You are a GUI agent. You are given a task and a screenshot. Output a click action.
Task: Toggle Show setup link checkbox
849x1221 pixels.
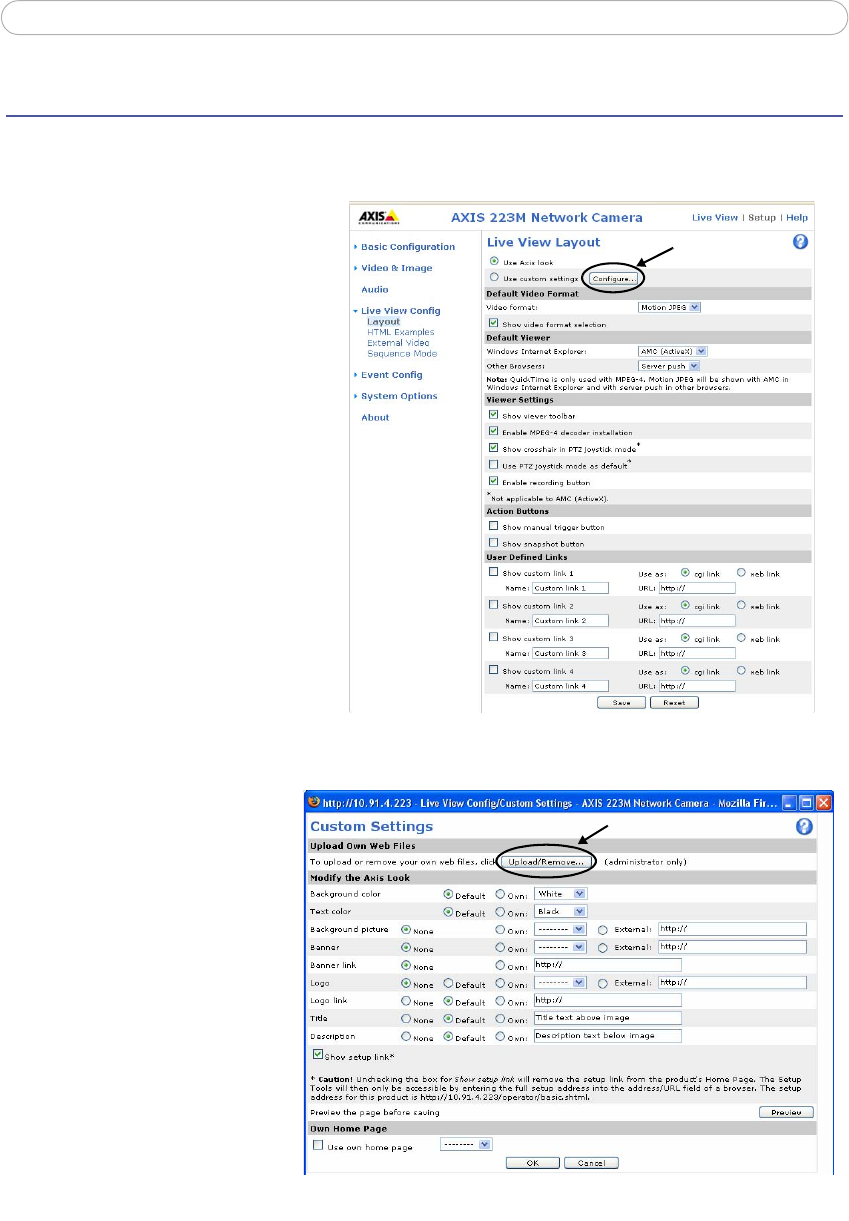317,1054
